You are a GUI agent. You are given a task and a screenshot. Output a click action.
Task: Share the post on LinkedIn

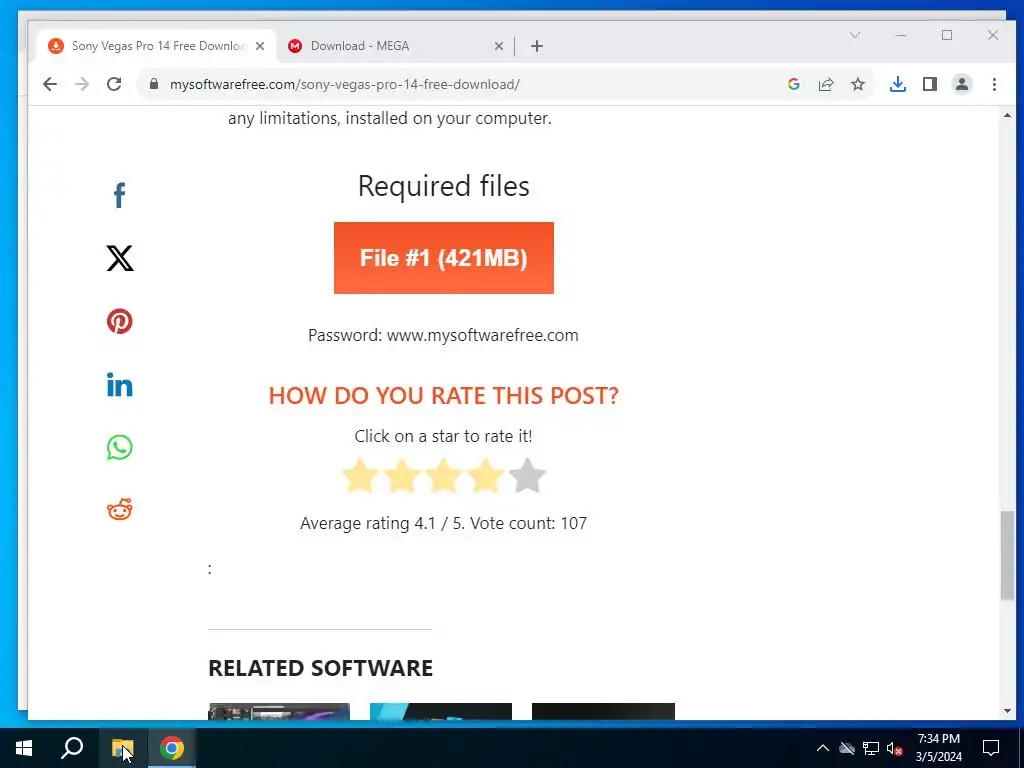click(x=120, y=385)
